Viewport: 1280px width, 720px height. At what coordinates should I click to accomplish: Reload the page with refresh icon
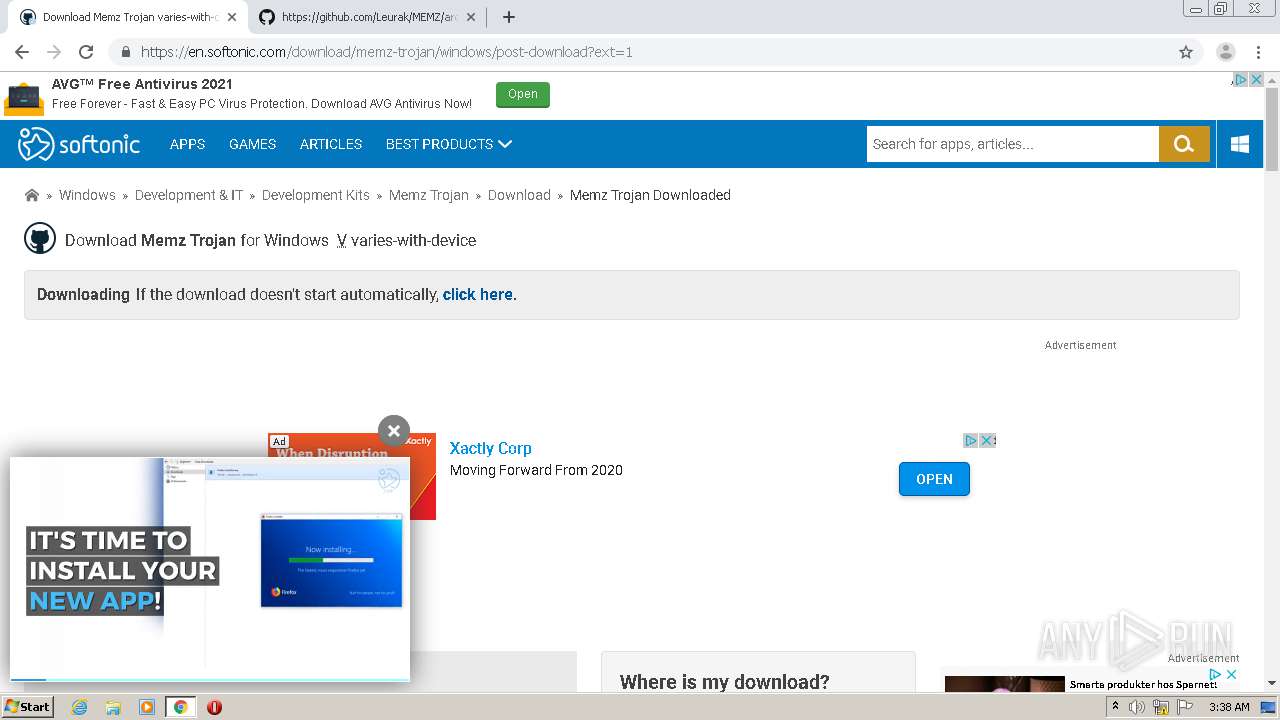click(x=86, y=52)
